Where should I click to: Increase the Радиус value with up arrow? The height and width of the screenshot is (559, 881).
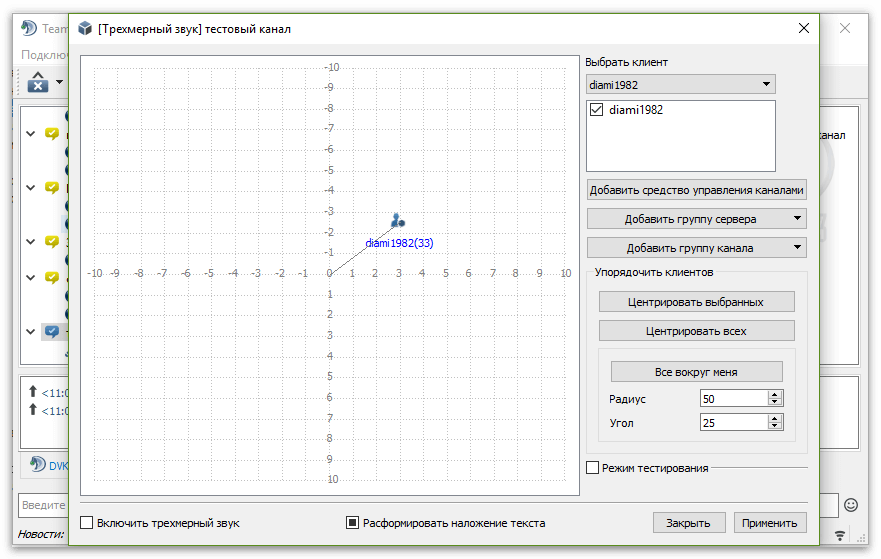(x=774, y=394)
